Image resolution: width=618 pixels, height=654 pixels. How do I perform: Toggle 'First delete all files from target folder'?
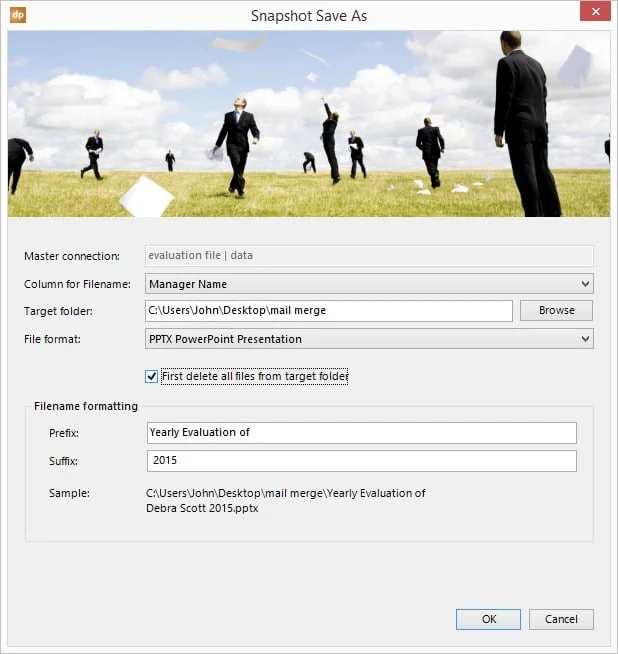(152, 376)
